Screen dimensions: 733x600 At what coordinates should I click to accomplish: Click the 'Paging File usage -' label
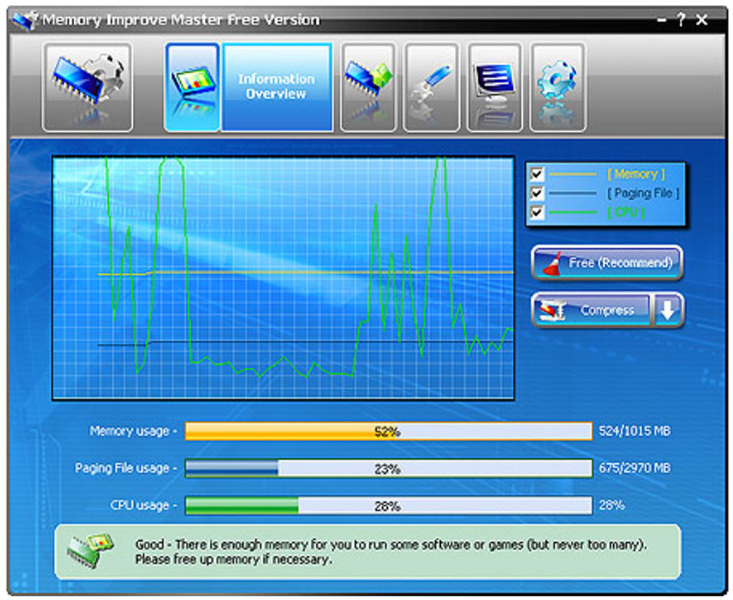(126, 468)
